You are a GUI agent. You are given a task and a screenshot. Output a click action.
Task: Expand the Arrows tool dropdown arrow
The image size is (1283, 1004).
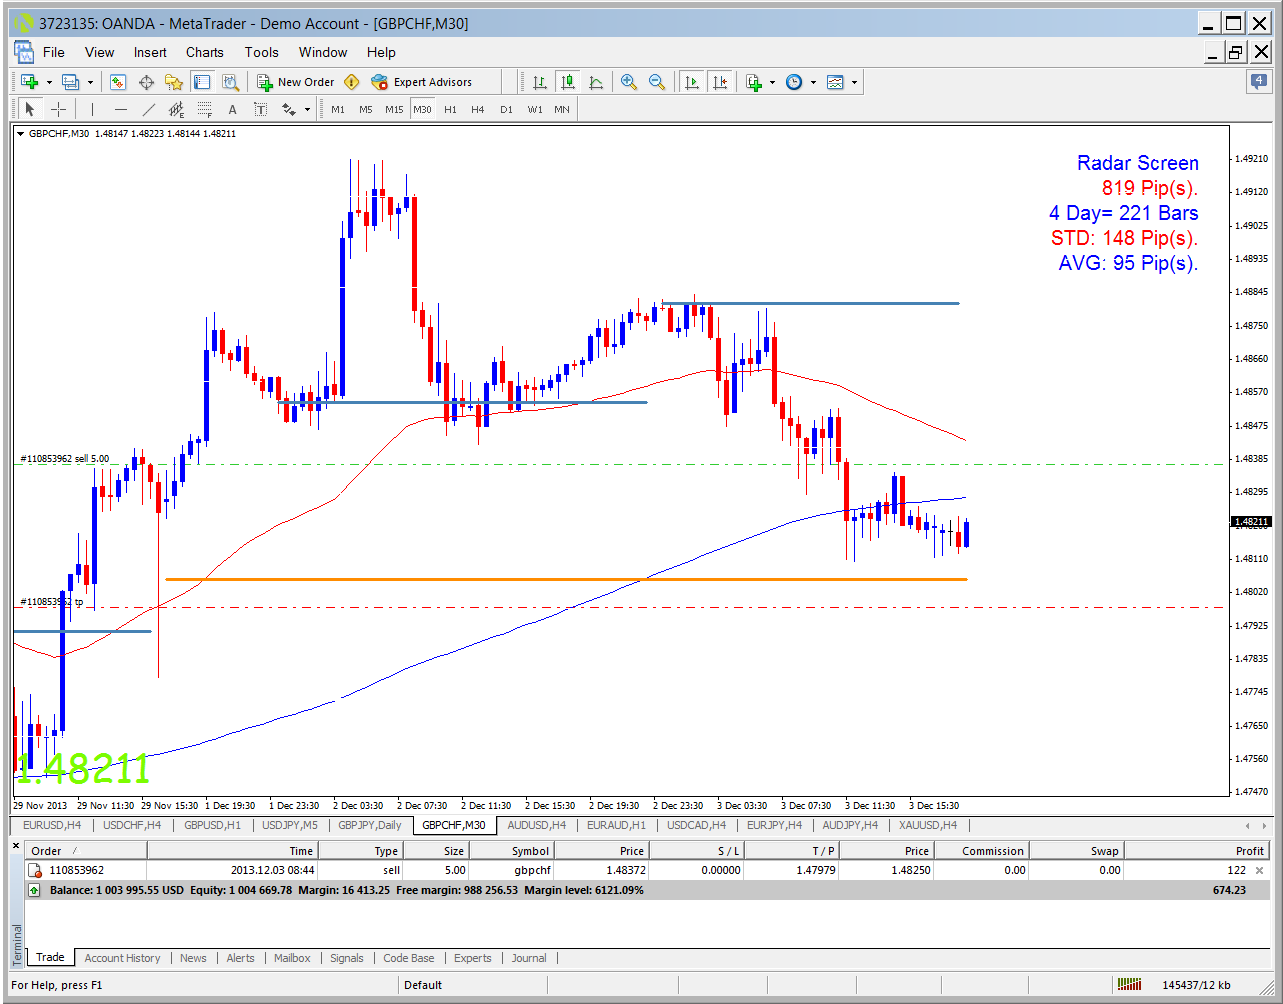point(307,109)
